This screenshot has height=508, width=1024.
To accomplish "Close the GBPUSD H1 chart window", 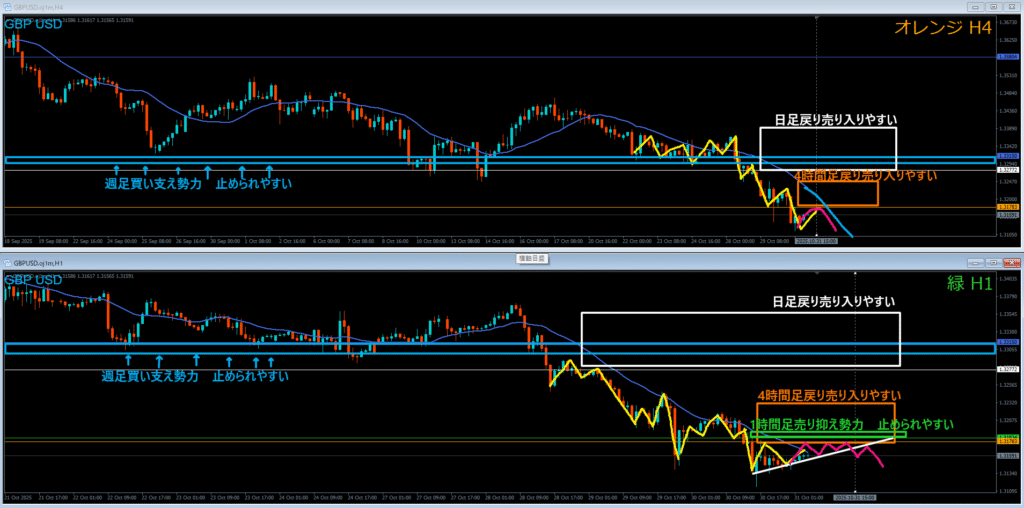I will 1010,262.
